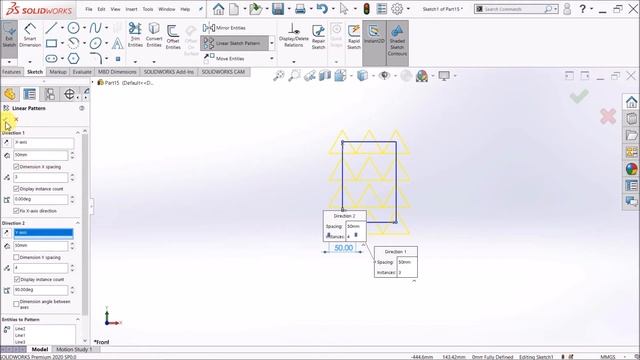Screen dimensions: 640x360
Task: Open Move Entities dropdown arrow
Action: coord(272,58)
